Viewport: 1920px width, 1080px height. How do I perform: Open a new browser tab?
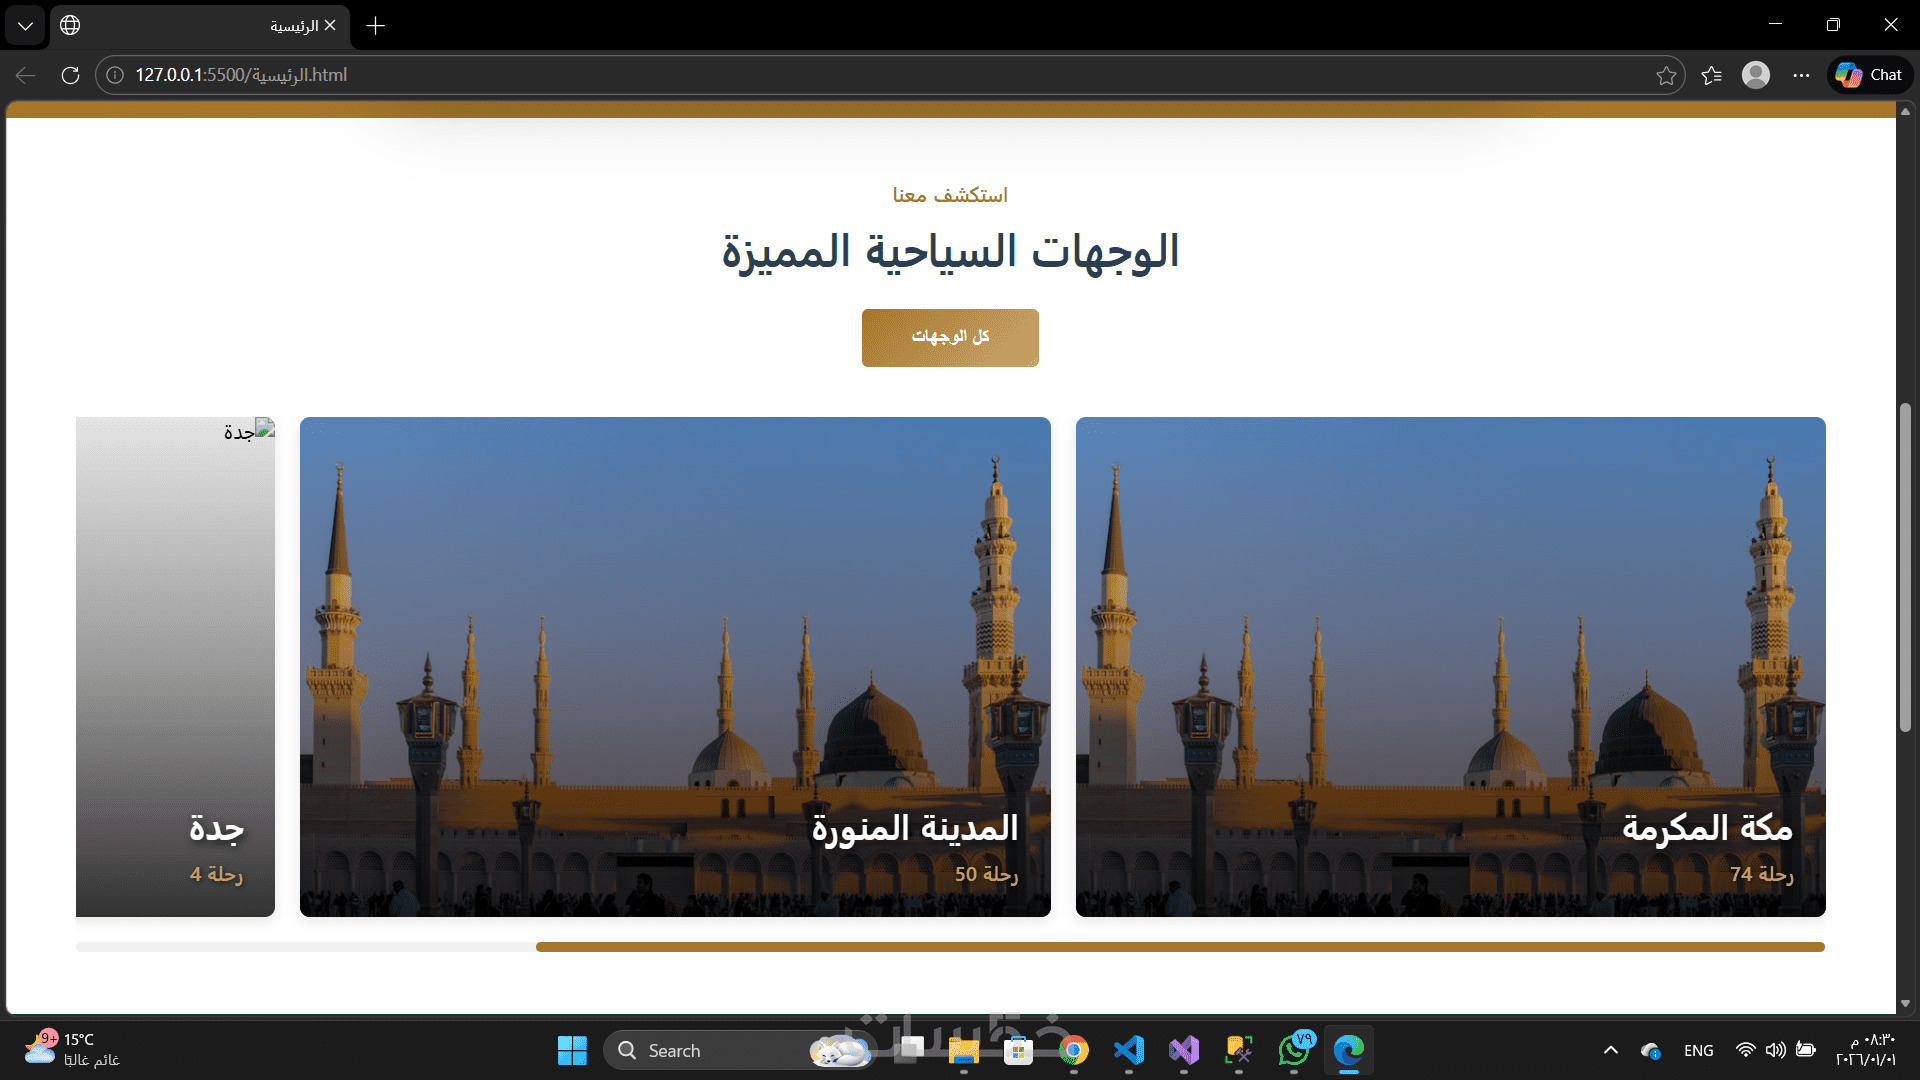pyautogui.click(x=376, y=26)
